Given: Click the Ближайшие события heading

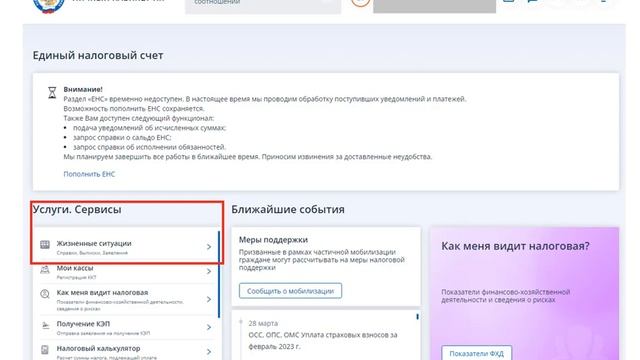Looking at the screenshot, I should [x=288, y=209].
